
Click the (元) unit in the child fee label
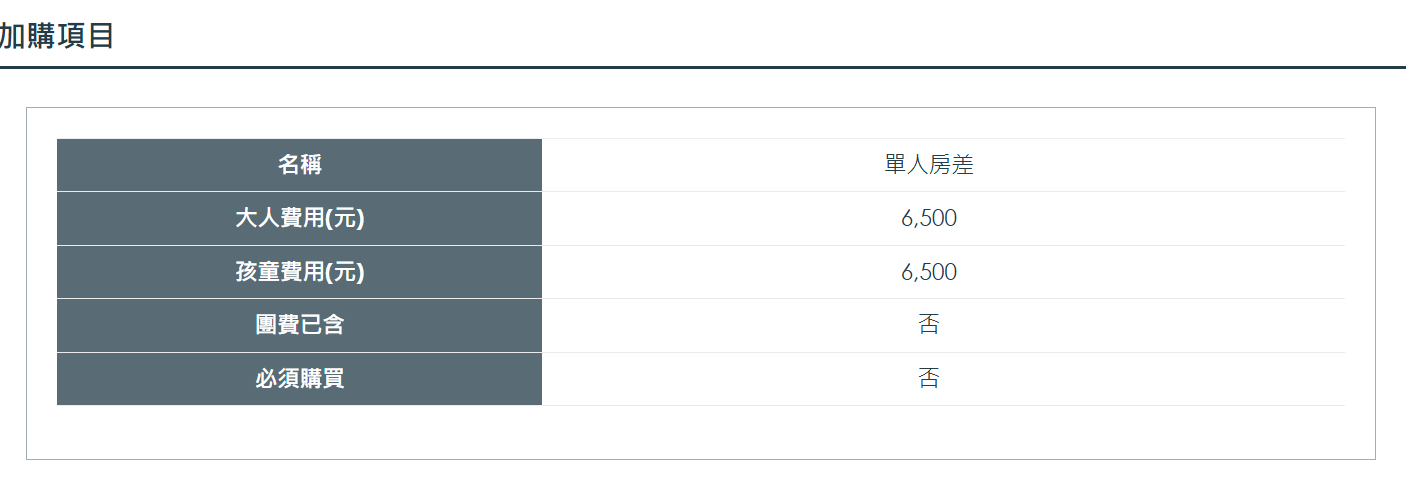click(345, 272)
